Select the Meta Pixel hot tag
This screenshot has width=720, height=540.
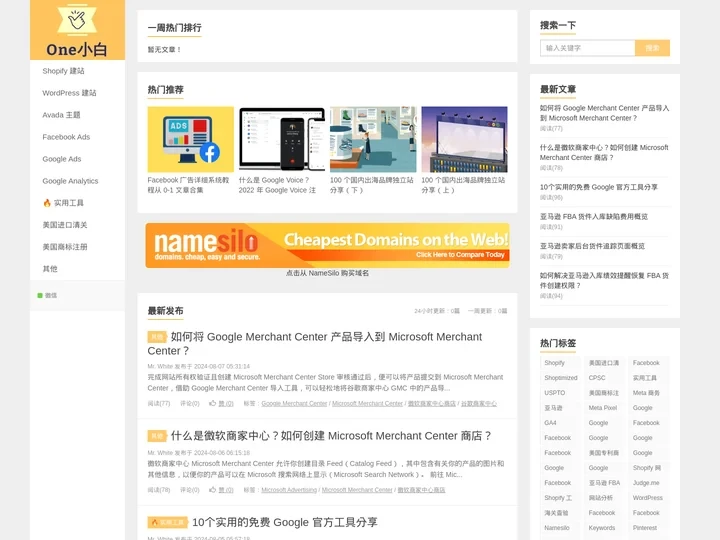[603, 408]
